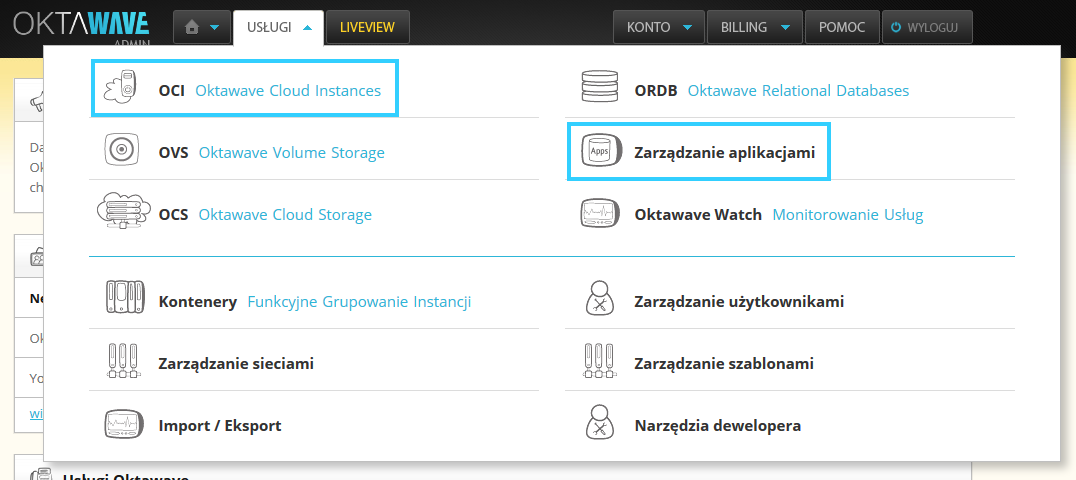This screenshot has height=480, width=1076.
Task: Select Import / Eksport entry
Action: click(x=220, y=426)
